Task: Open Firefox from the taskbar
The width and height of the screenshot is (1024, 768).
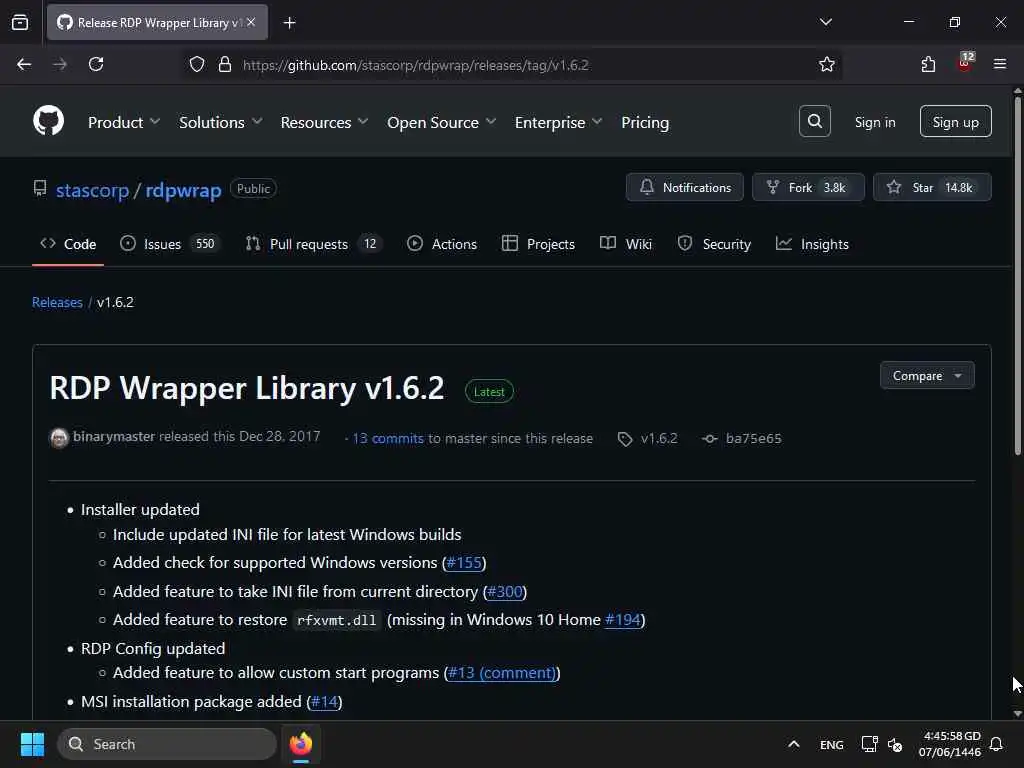Action: pyautogui.click(x=300, y=744)
